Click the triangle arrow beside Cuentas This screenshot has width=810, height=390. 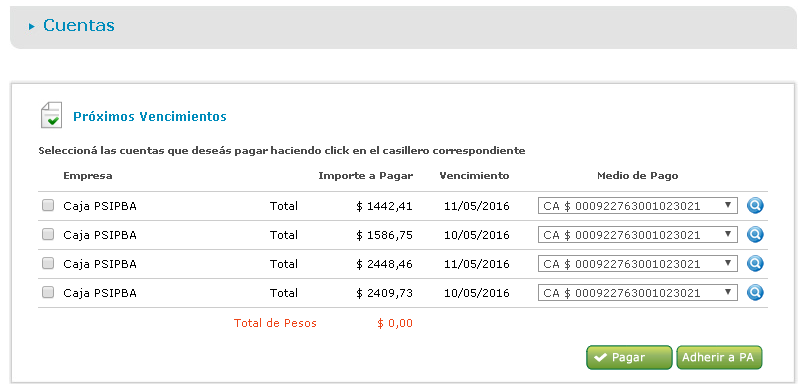pyautogui.click(x=32, y=26)
